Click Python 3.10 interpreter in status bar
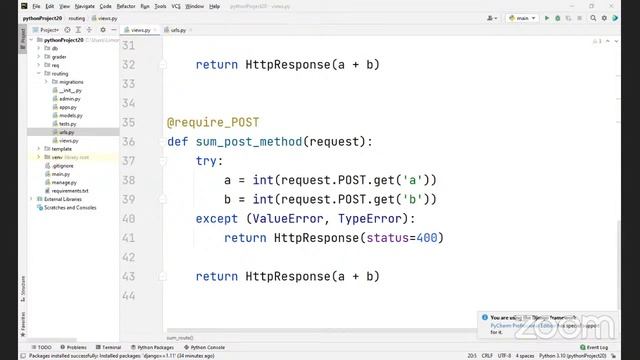 point(573,356)
